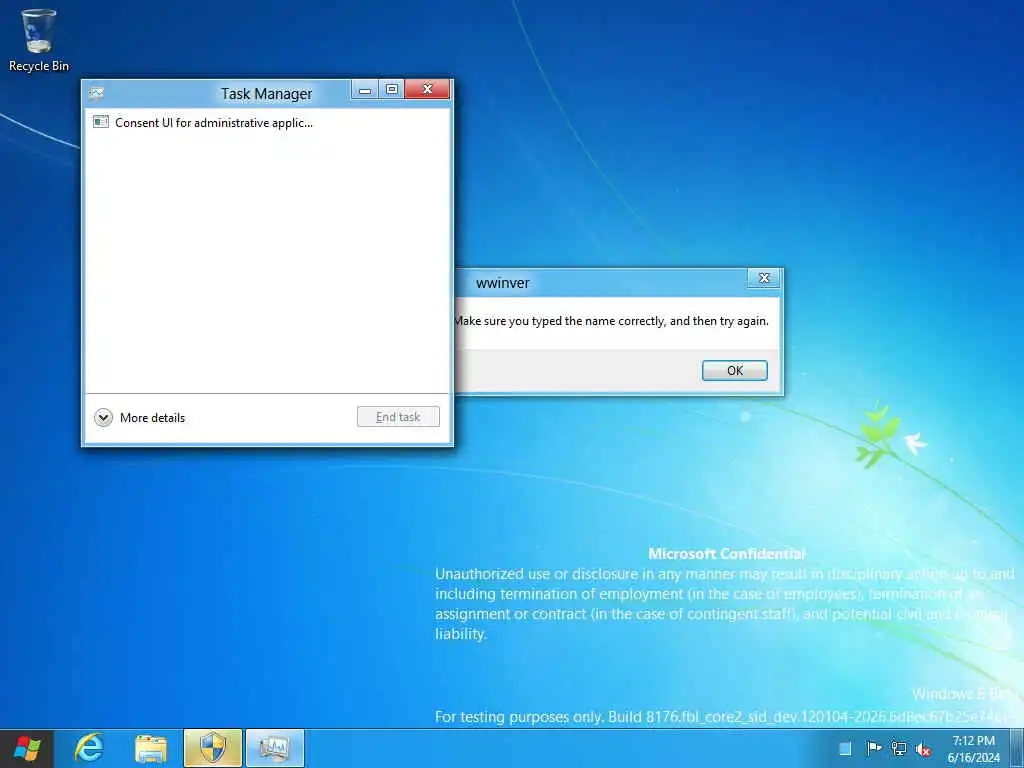Viewport: 1024px width, 768px height.
Task: Click the Consent UI process icon
Action: pos(101,122)
